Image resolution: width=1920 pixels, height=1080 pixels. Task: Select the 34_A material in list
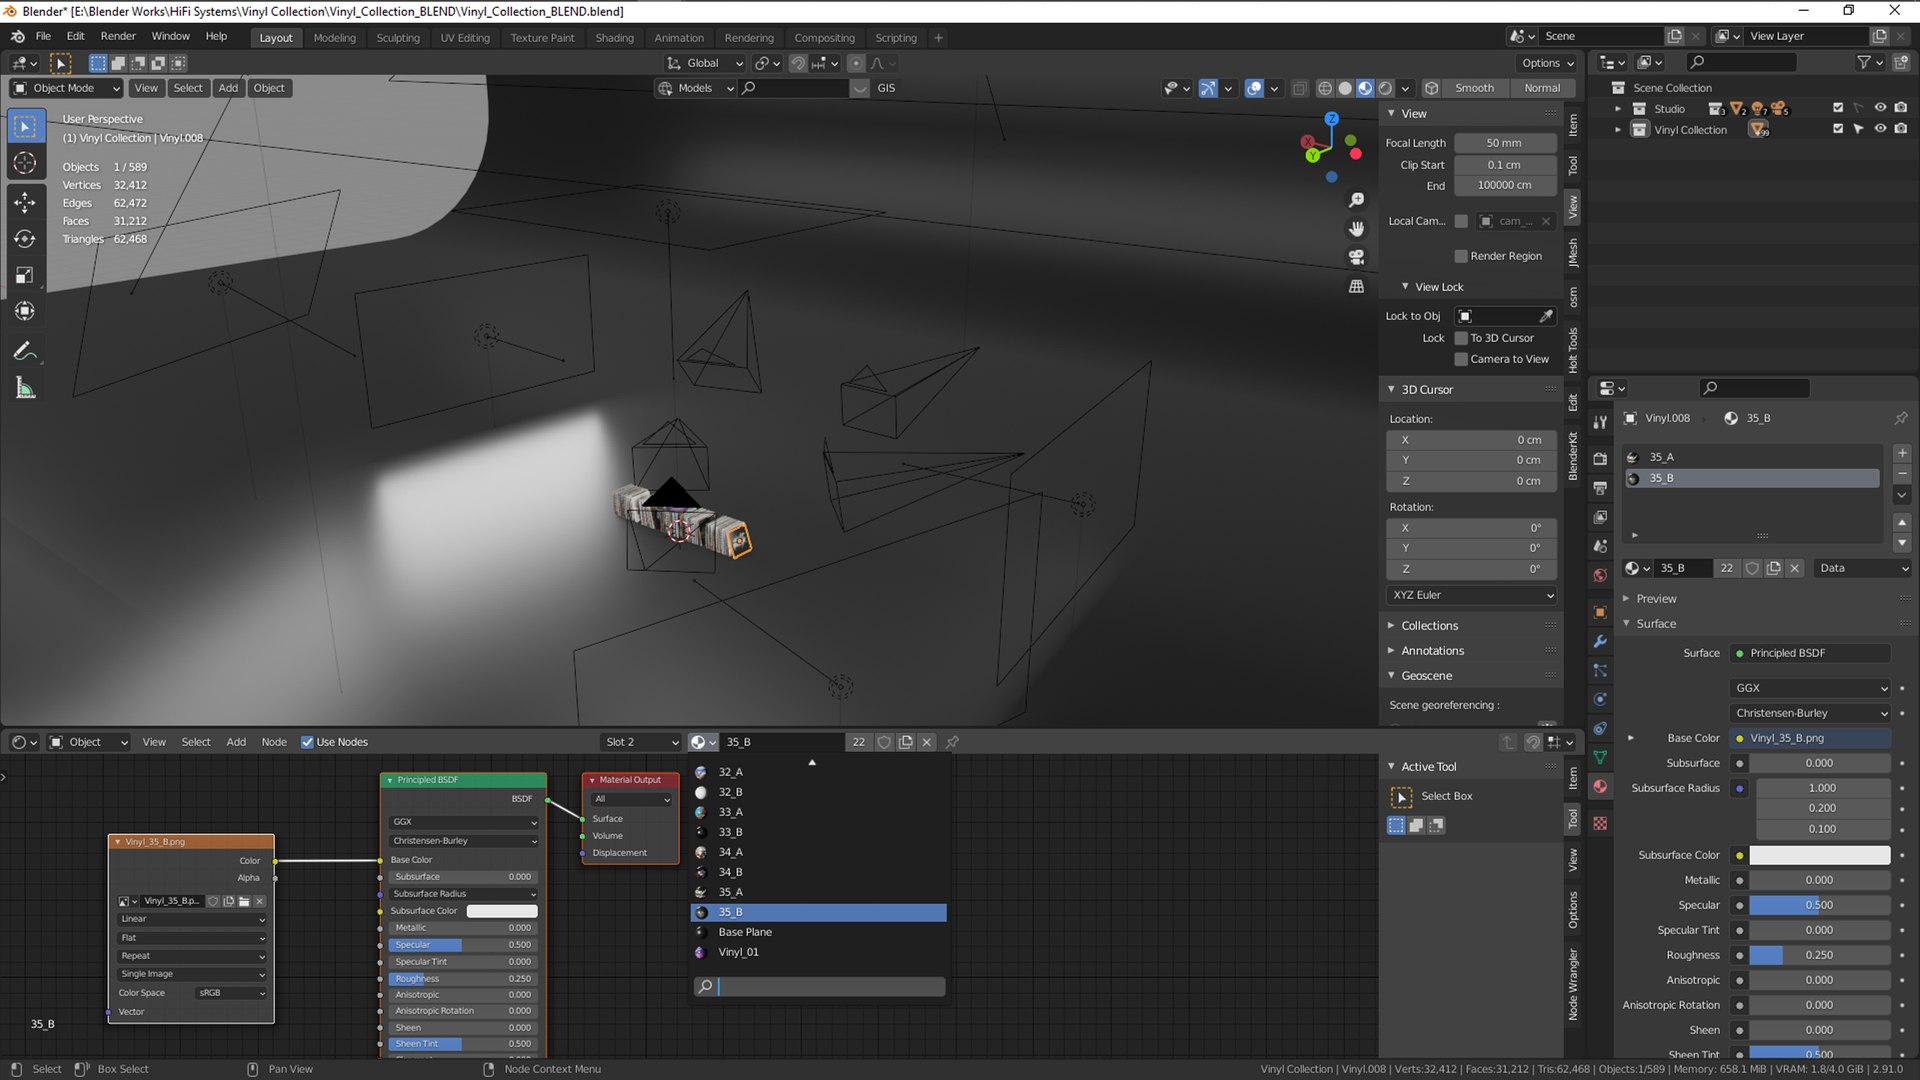pos(731,852)
